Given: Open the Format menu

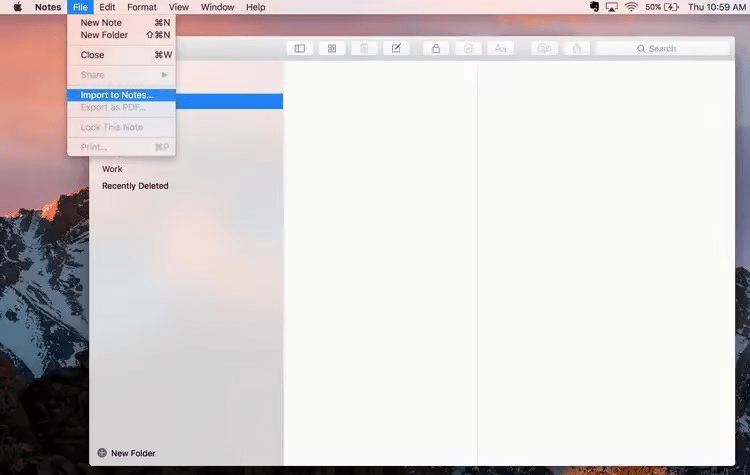Looking at the screenshot, I should click(142, 7).
